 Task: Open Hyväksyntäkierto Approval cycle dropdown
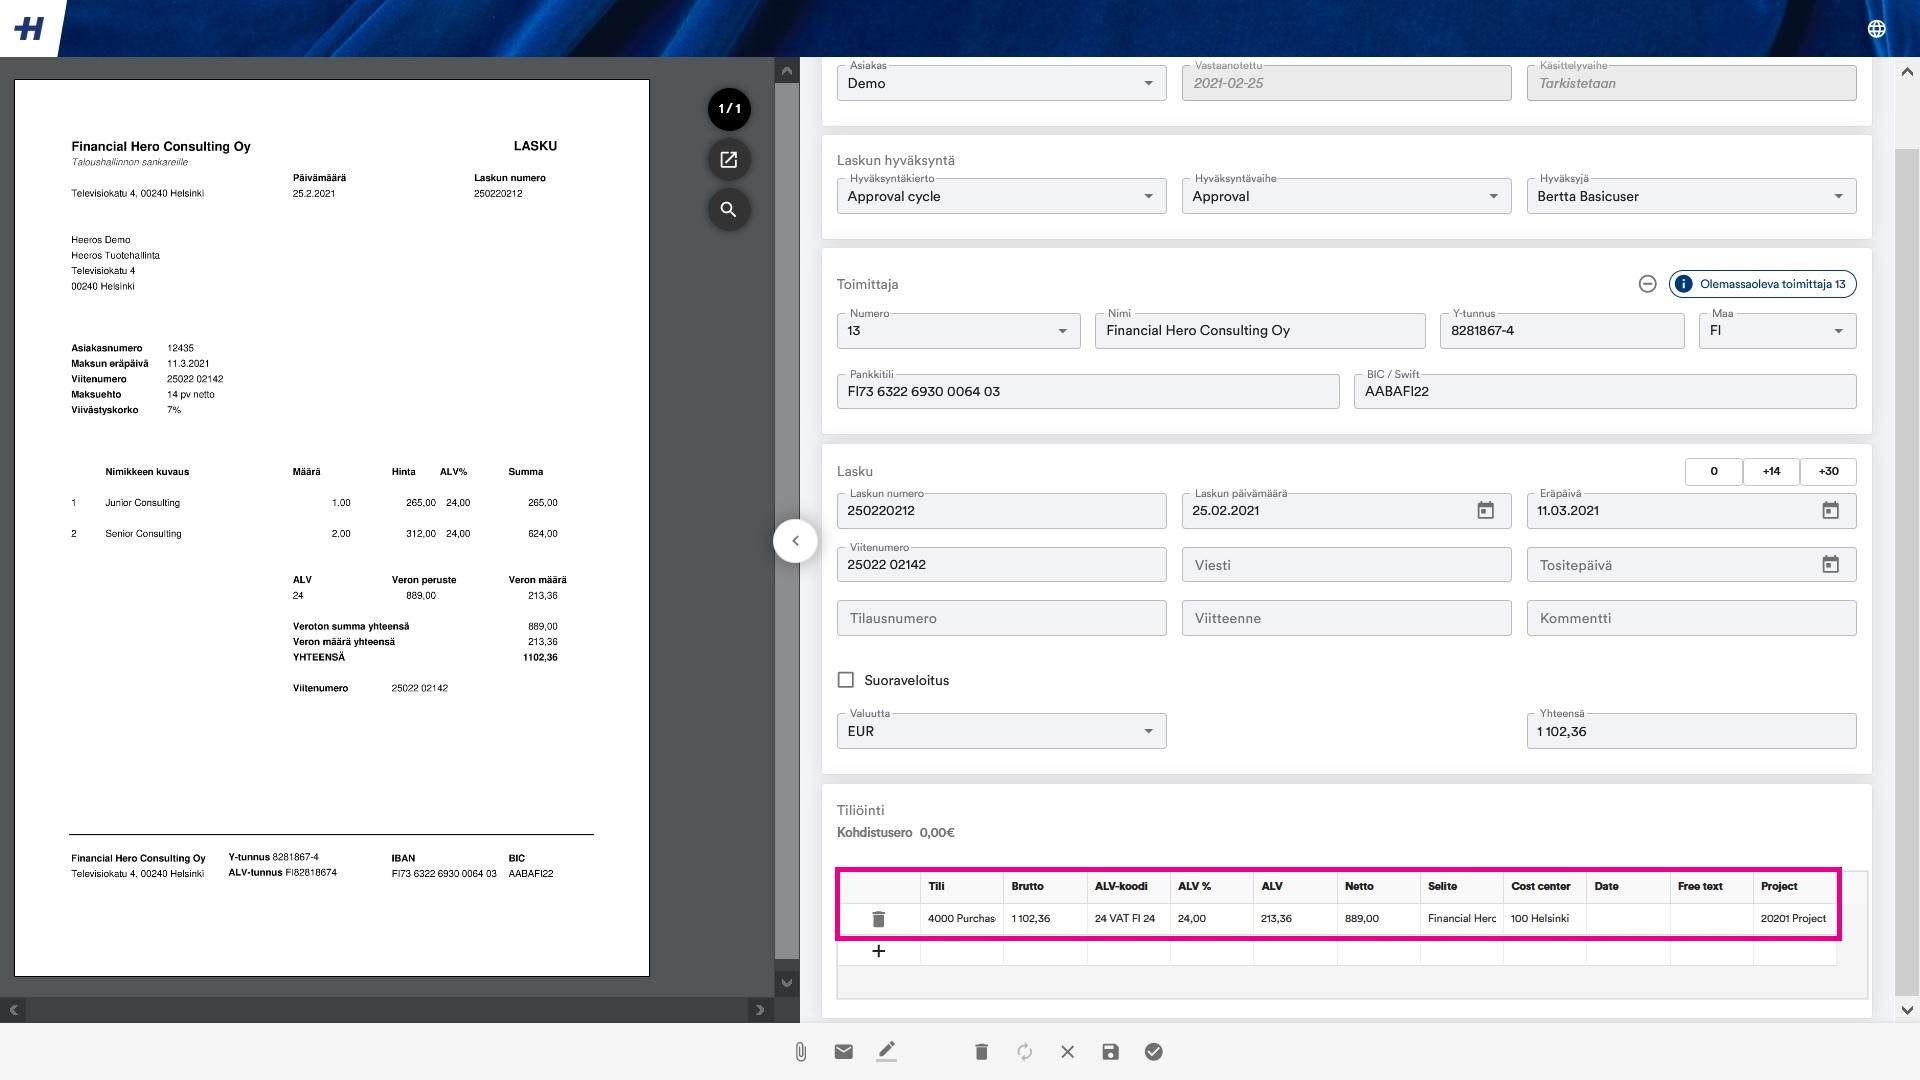point(1002,196)
